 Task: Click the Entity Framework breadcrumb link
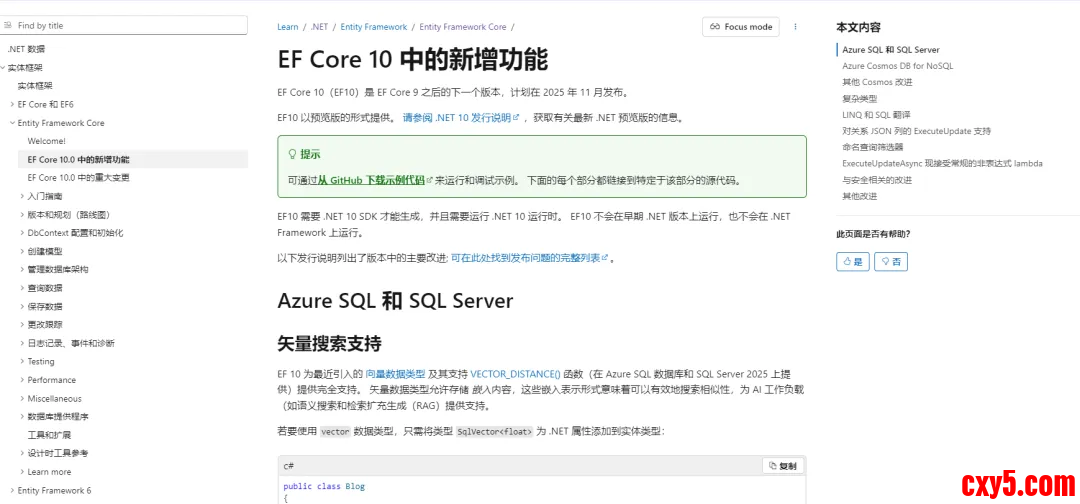(371, 27)
